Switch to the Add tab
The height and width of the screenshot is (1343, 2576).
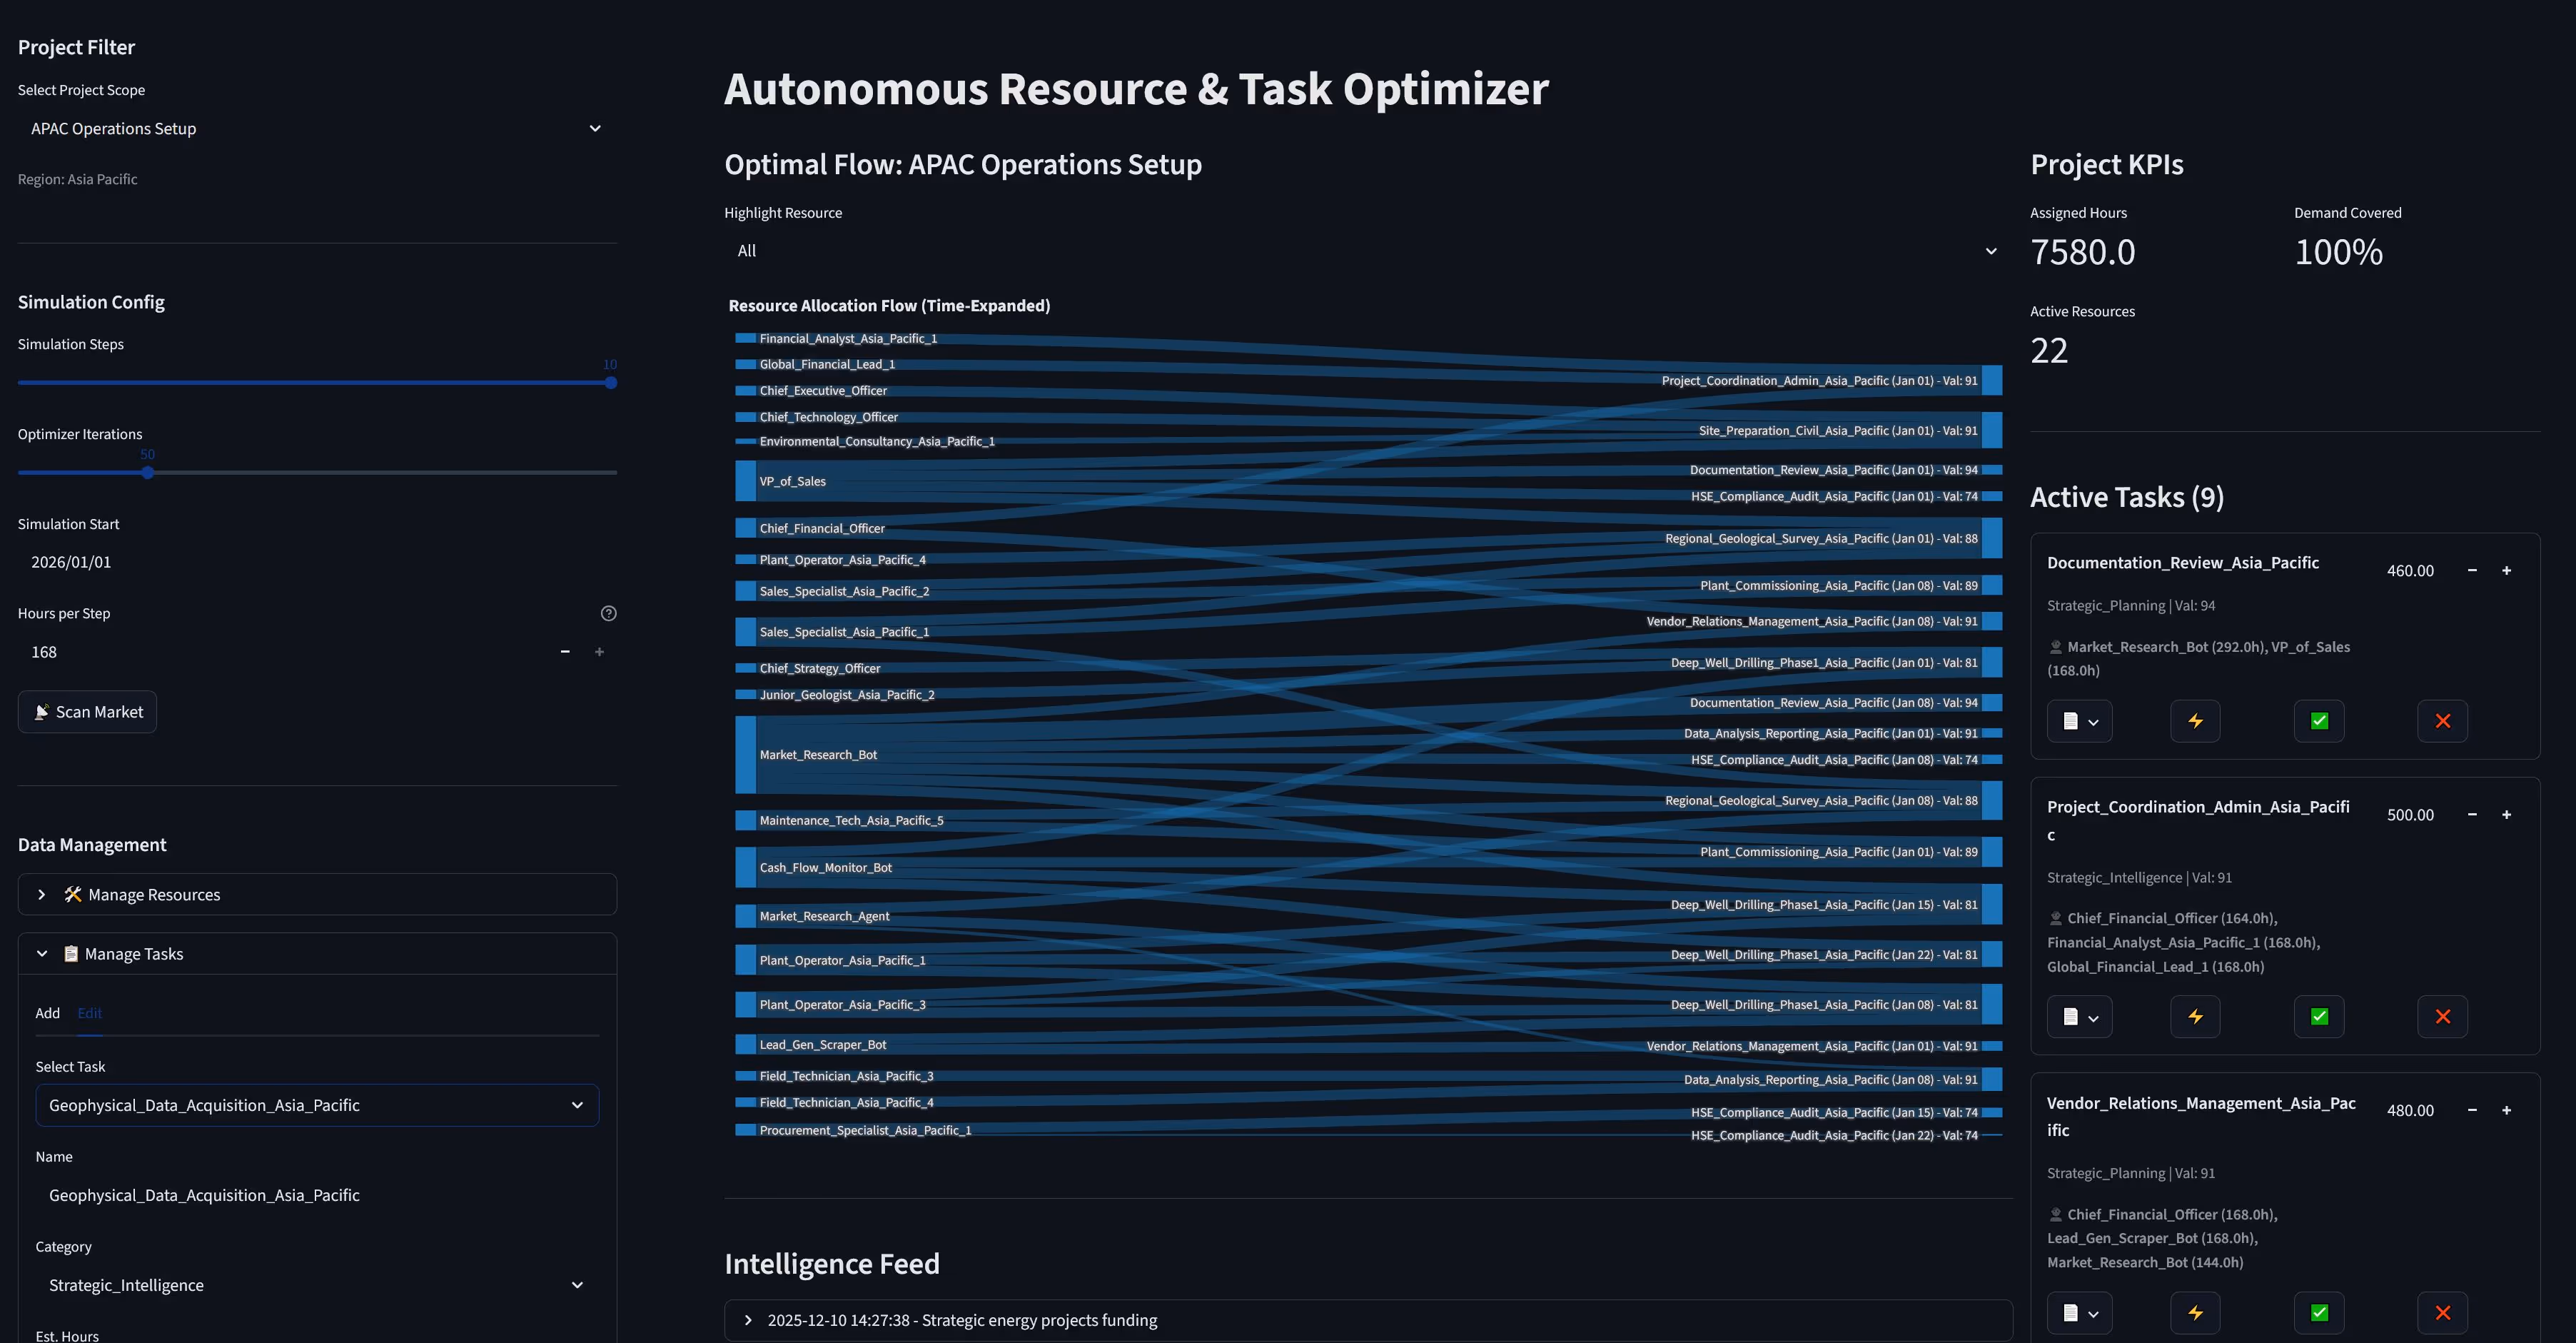click(47, 1013)
